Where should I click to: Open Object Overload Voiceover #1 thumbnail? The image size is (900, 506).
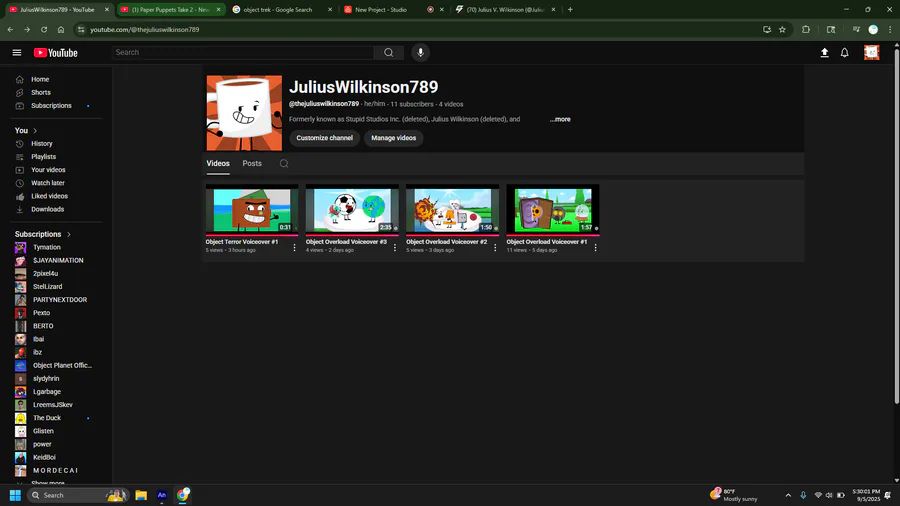point(553,209)
